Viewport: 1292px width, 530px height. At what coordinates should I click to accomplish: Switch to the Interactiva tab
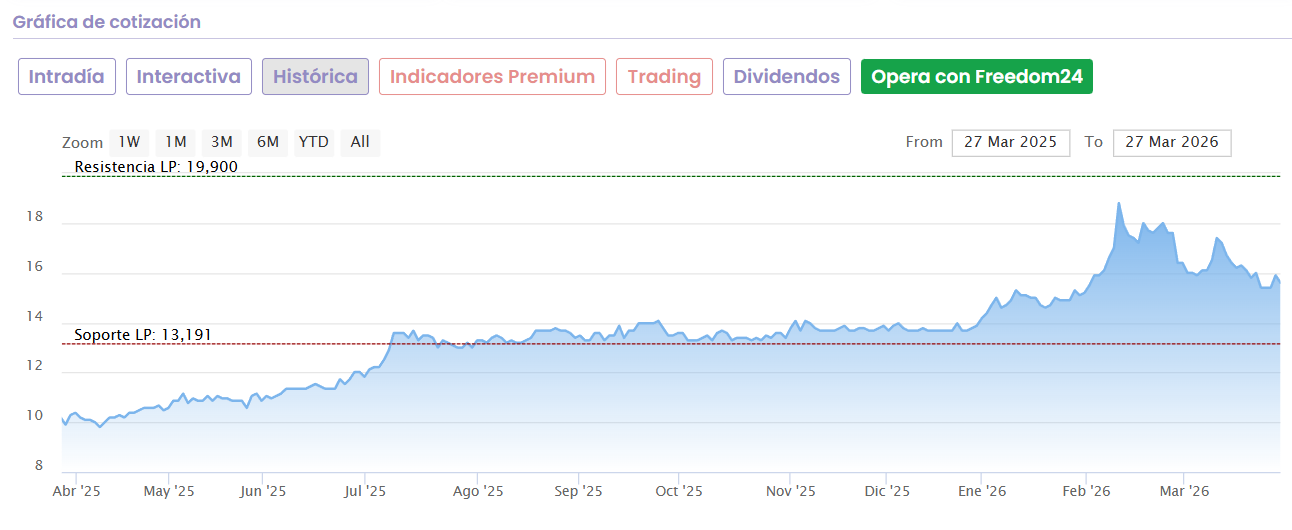(189, 77)
